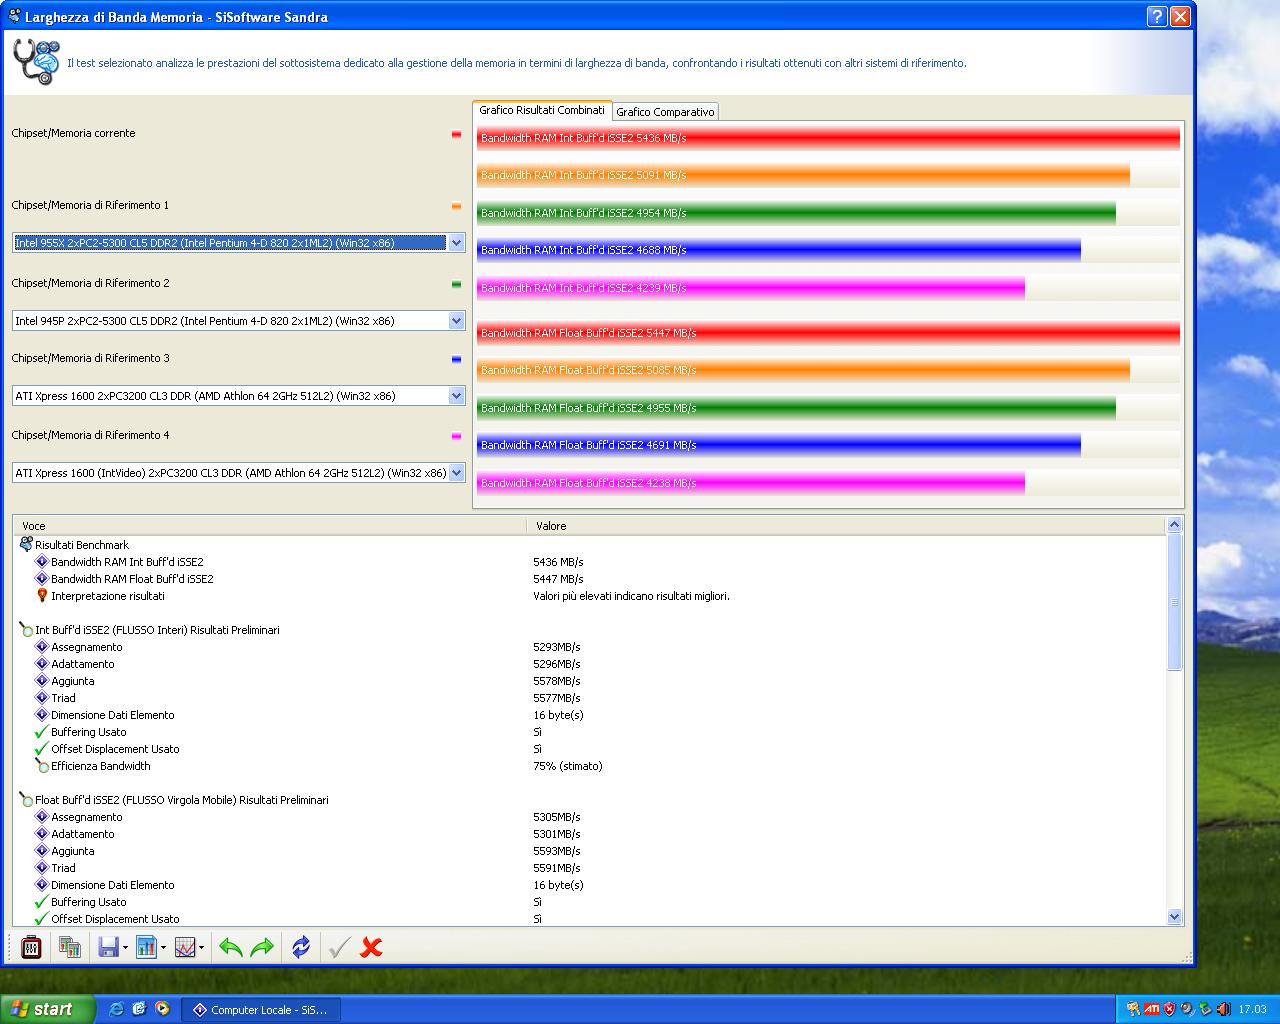The height and width of the screenshot is (1024, 1280).
Task: Click results list scroll up arrow
Action: pyautogui.click(x=1175, y=524)
